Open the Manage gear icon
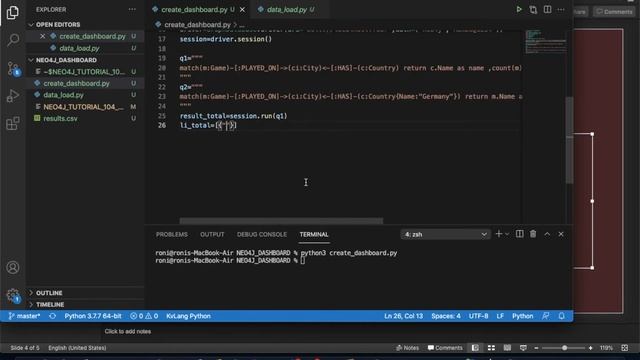This screenshot has height=360, width=640. [13, 295]
